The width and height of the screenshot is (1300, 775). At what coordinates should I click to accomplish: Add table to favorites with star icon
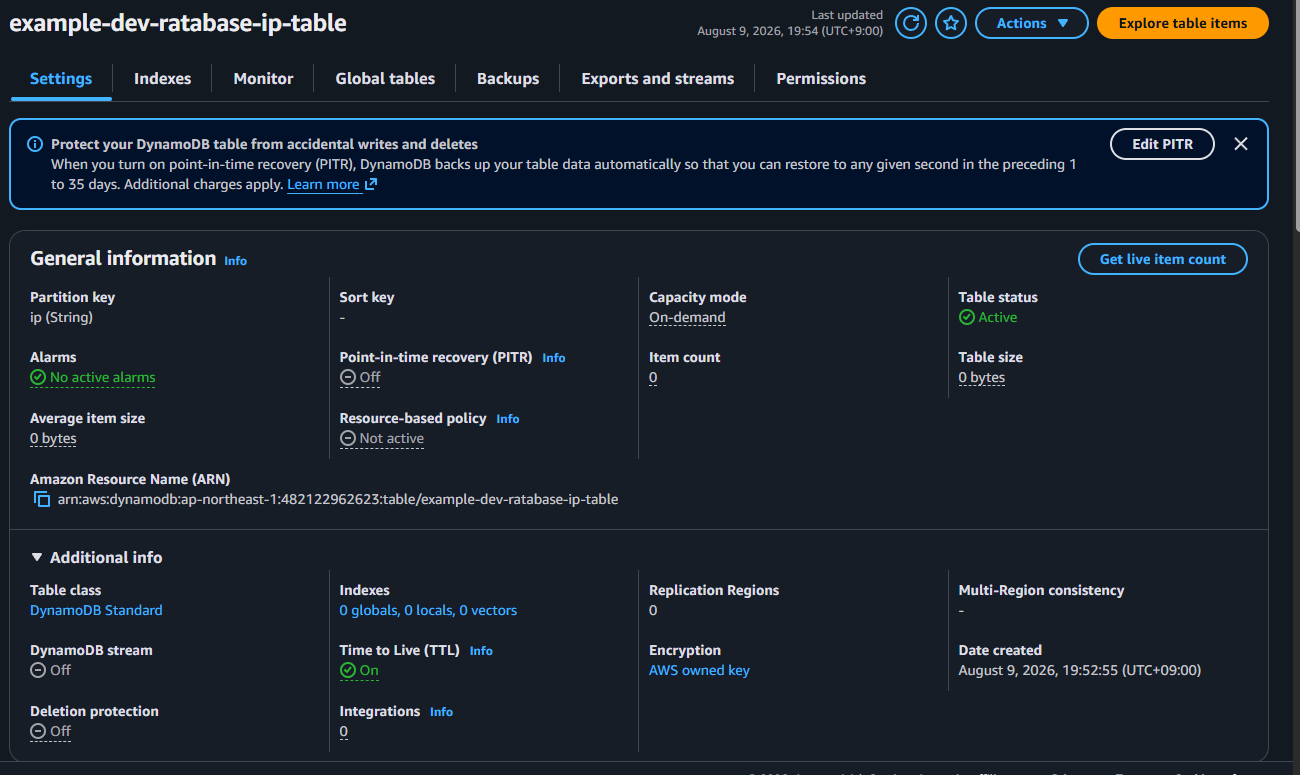[951, 23]
